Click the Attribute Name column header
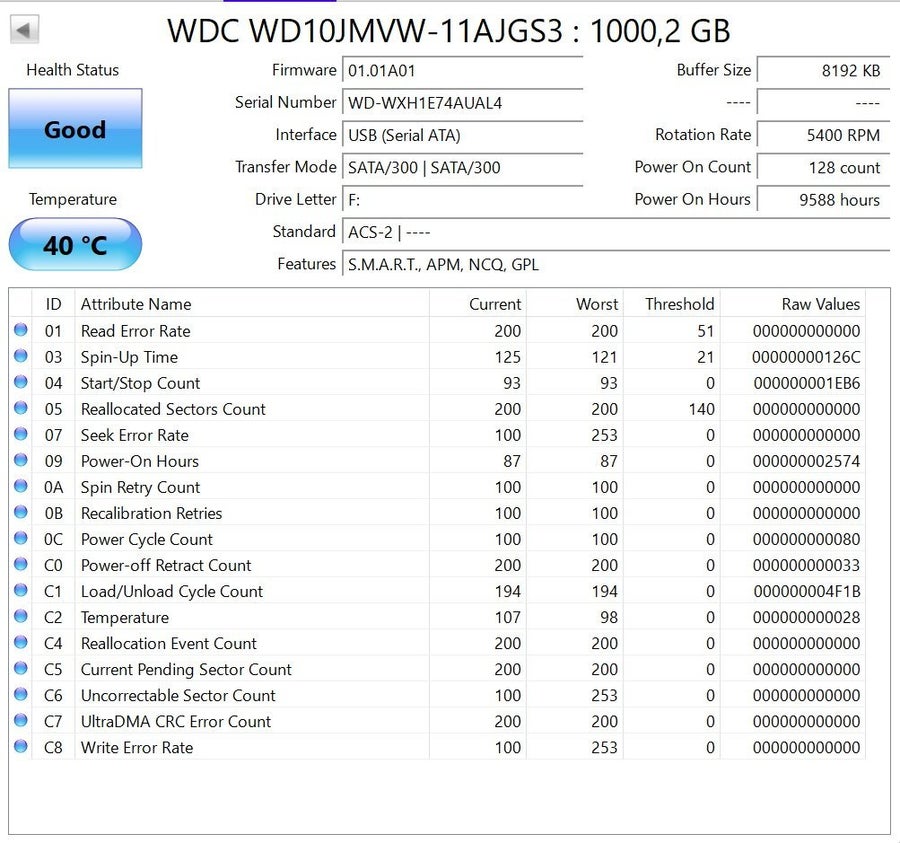The image size is (900, 843). pyautogui.click(x=252, y=304)
